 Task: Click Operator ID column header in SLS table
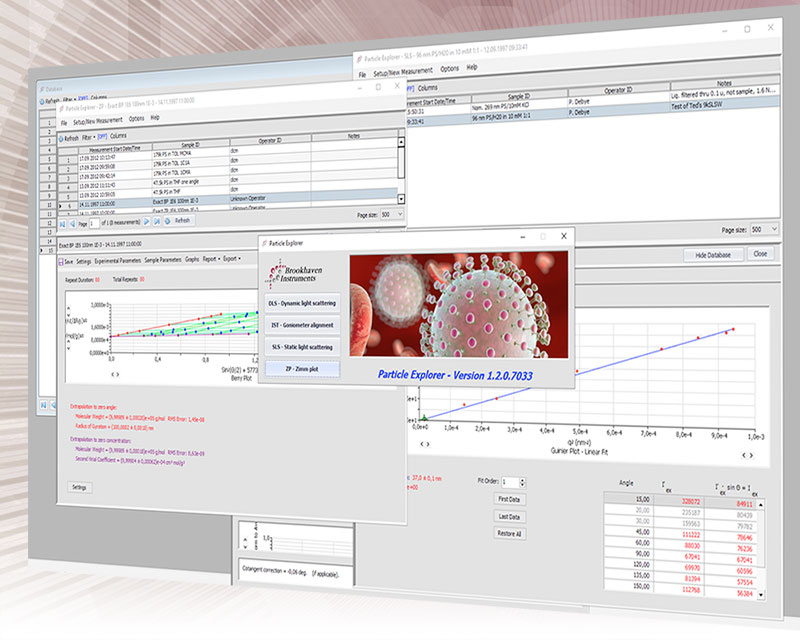click(x=618, y=90)
